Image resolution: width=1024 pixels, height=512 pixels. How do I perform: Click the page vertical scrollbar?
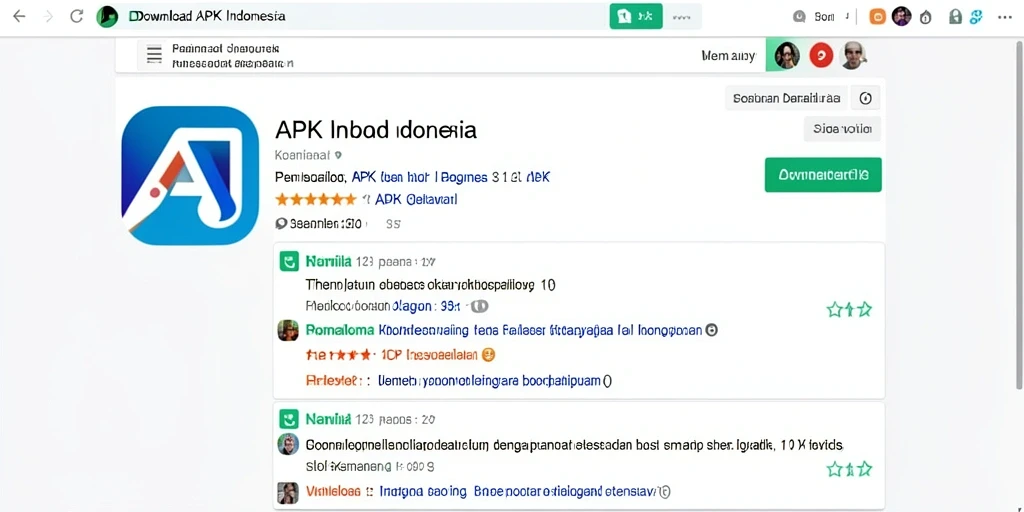(x=1019, y=216)
